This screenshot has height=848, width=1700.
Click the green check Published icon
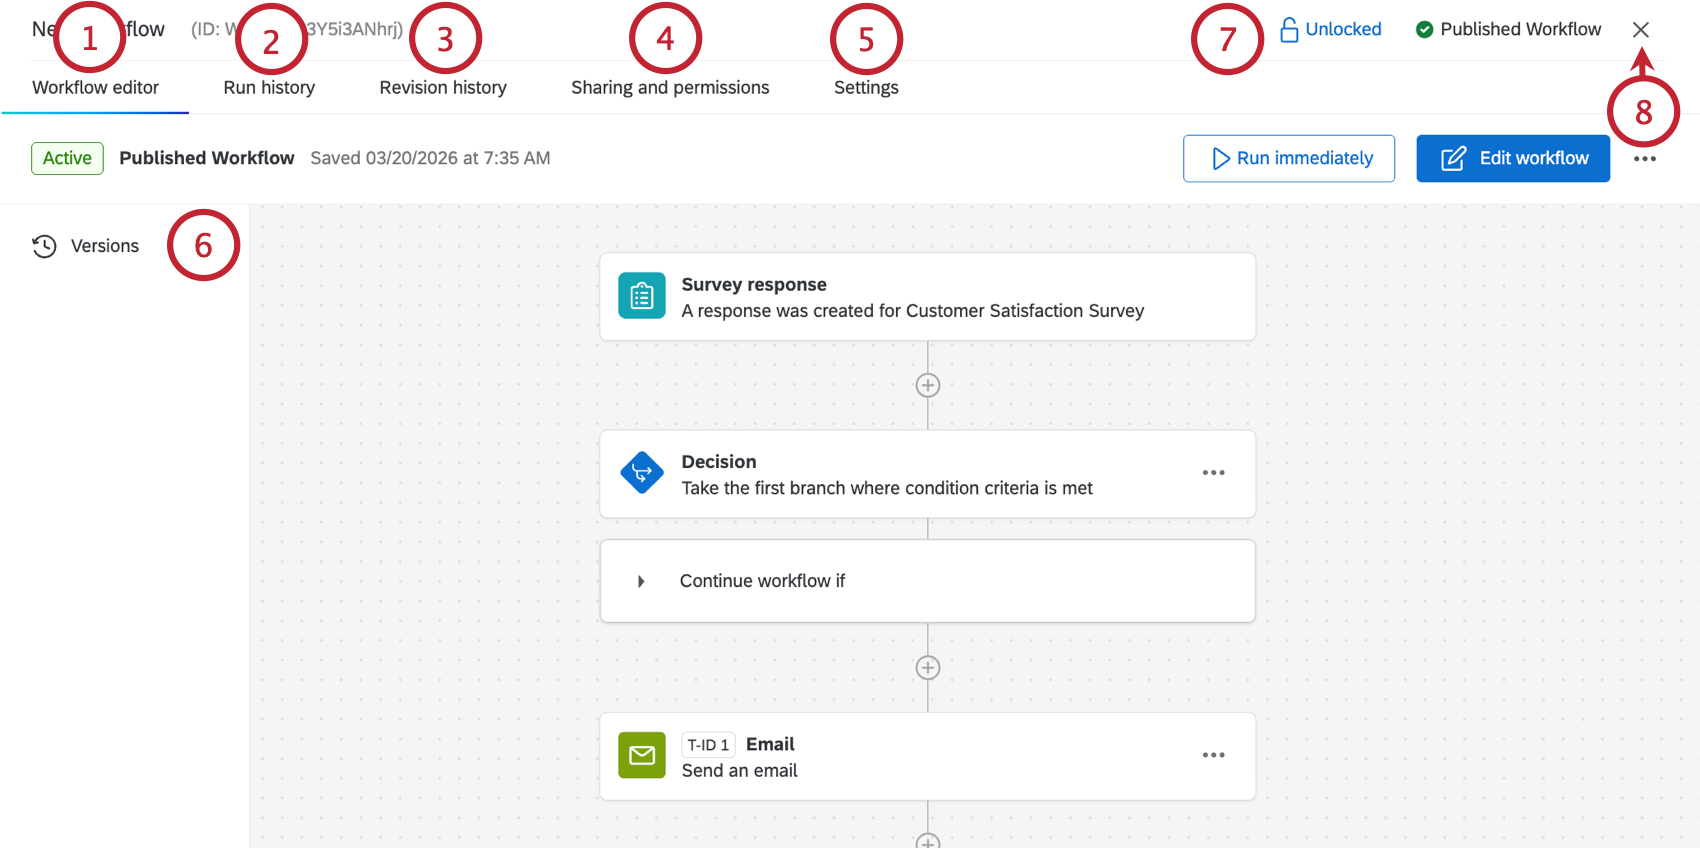click(1425, 30)
